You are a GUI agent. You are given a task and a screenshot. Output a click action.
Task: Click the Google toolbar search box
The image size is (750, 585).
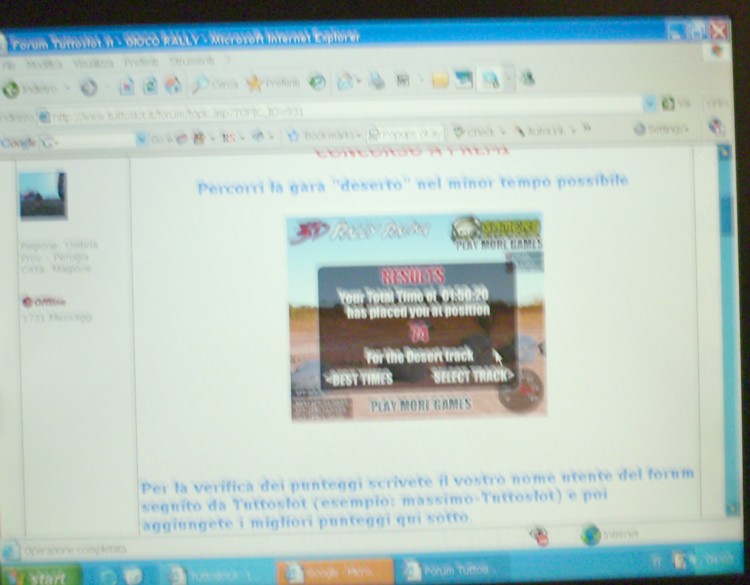coord(95,141)
